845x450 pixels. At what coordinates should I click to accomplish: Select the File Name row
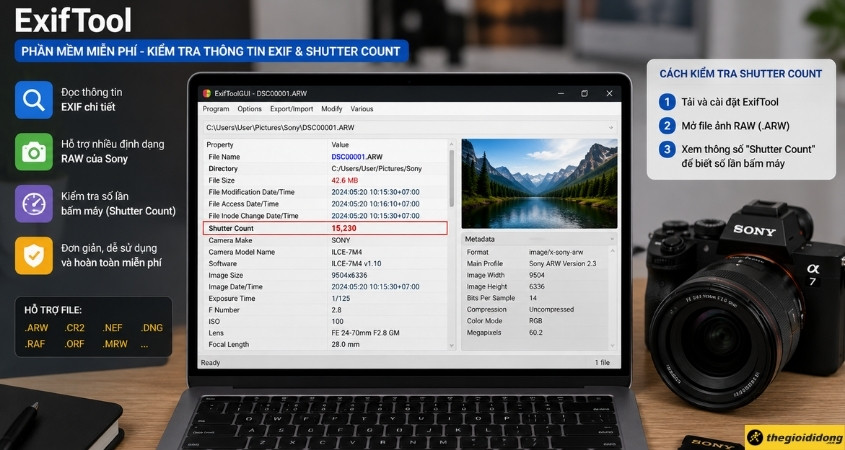point(325,157)
